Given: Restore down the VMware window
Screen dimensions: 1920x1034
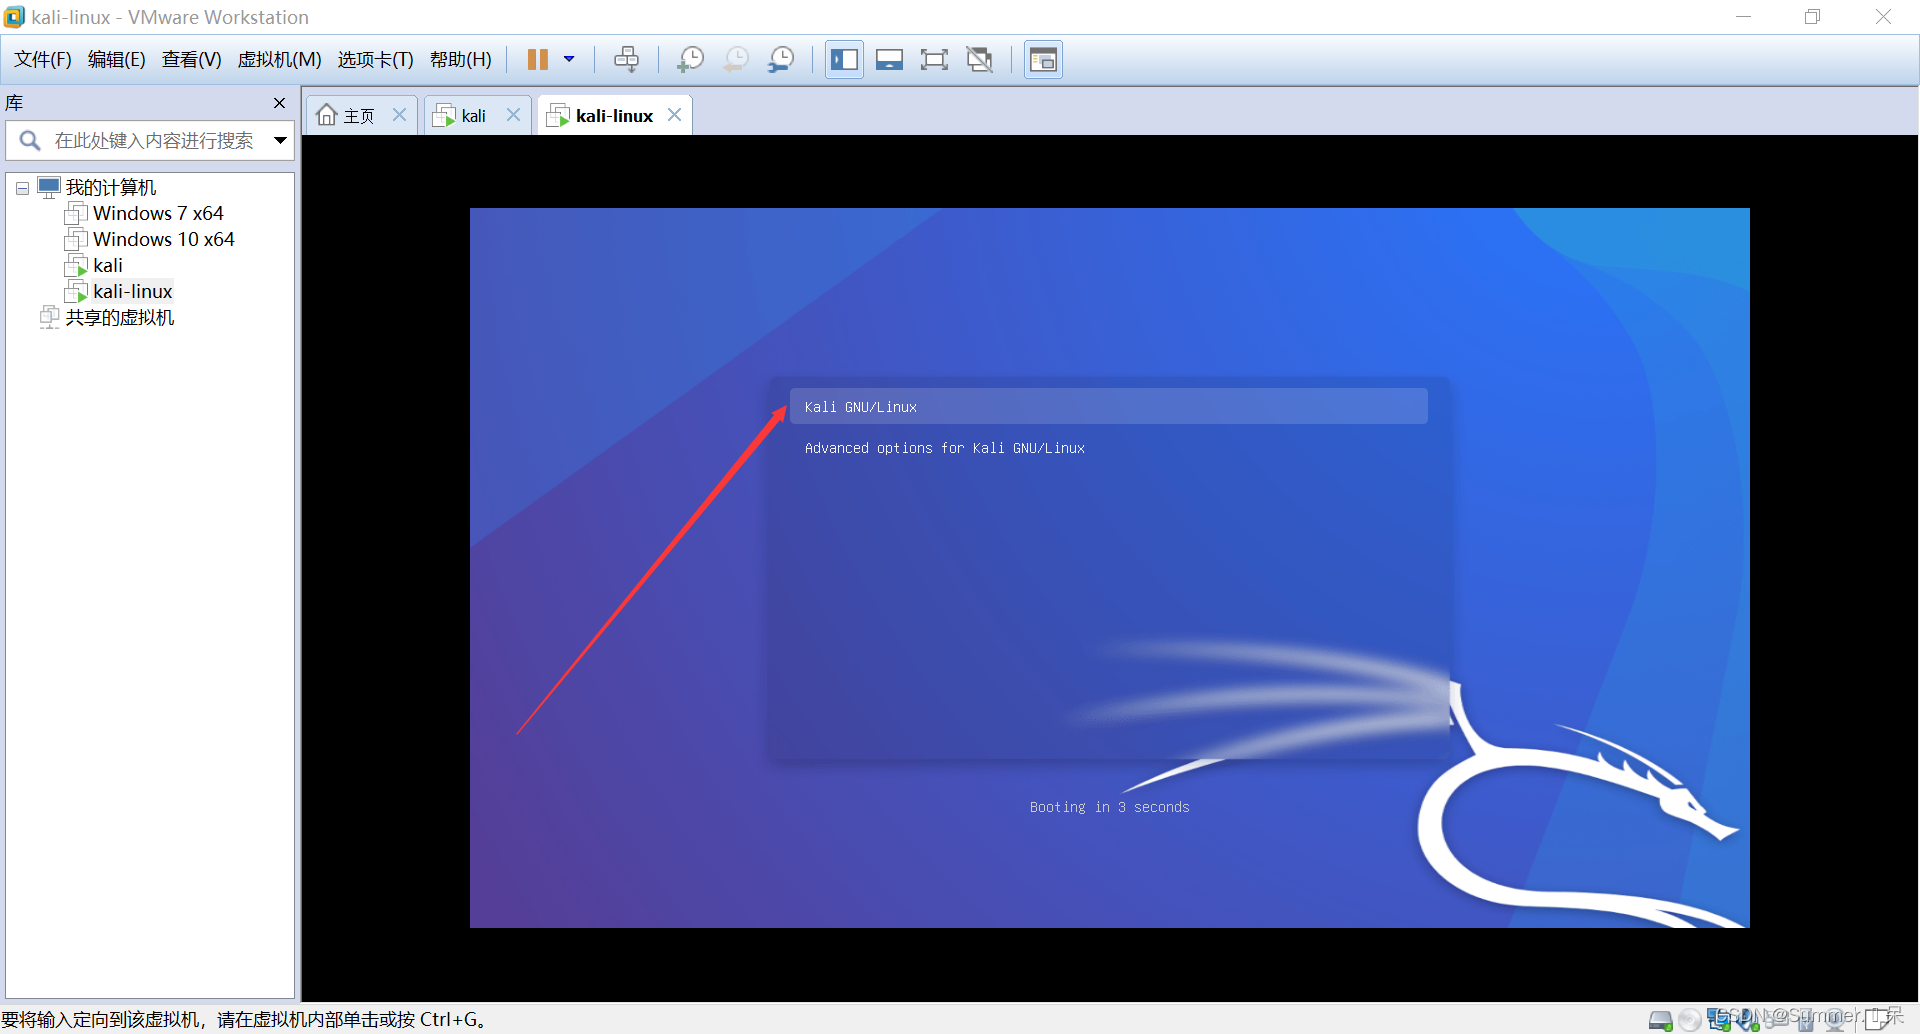Looking at the screenshot, I should point(1812,17).
